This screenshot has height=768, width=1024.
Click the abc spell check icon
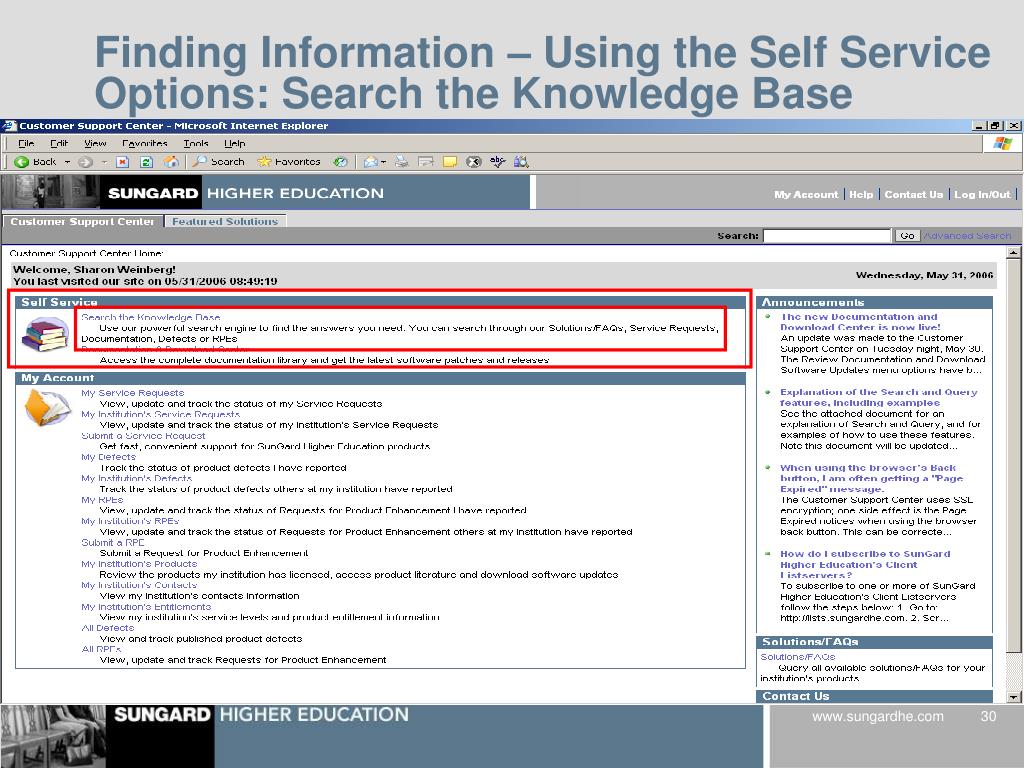(498, 161)
